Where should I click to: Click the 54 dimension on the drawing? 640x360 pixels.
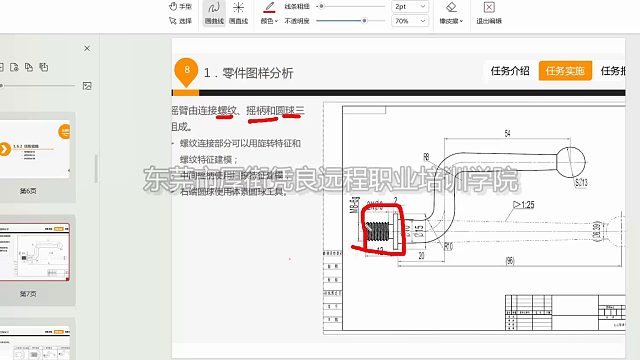[507, 133]
